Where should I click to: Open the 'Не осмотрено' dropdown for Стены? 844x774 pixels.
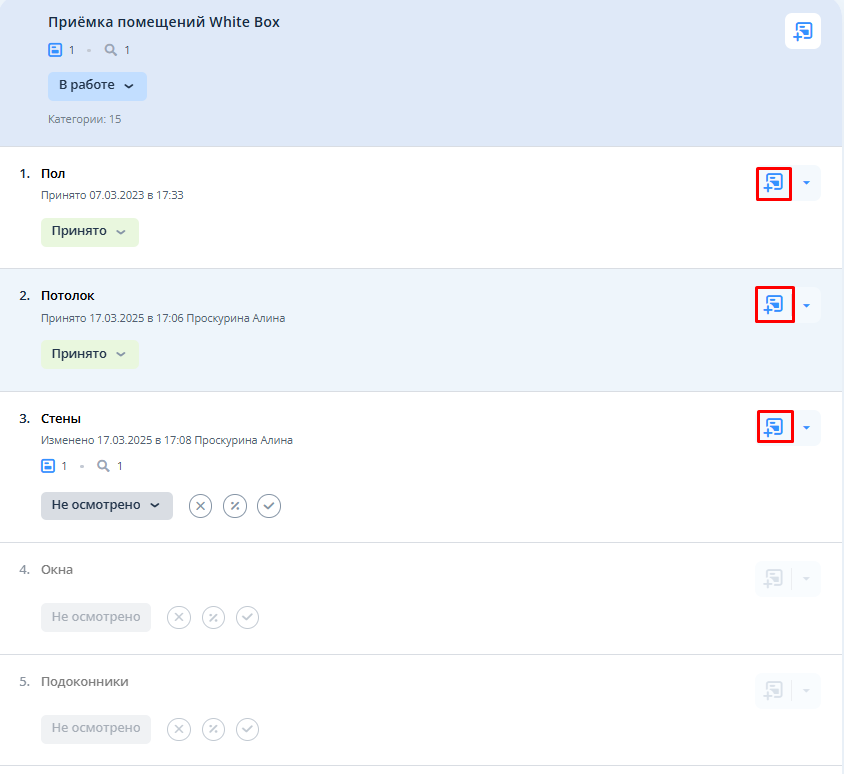106,506
